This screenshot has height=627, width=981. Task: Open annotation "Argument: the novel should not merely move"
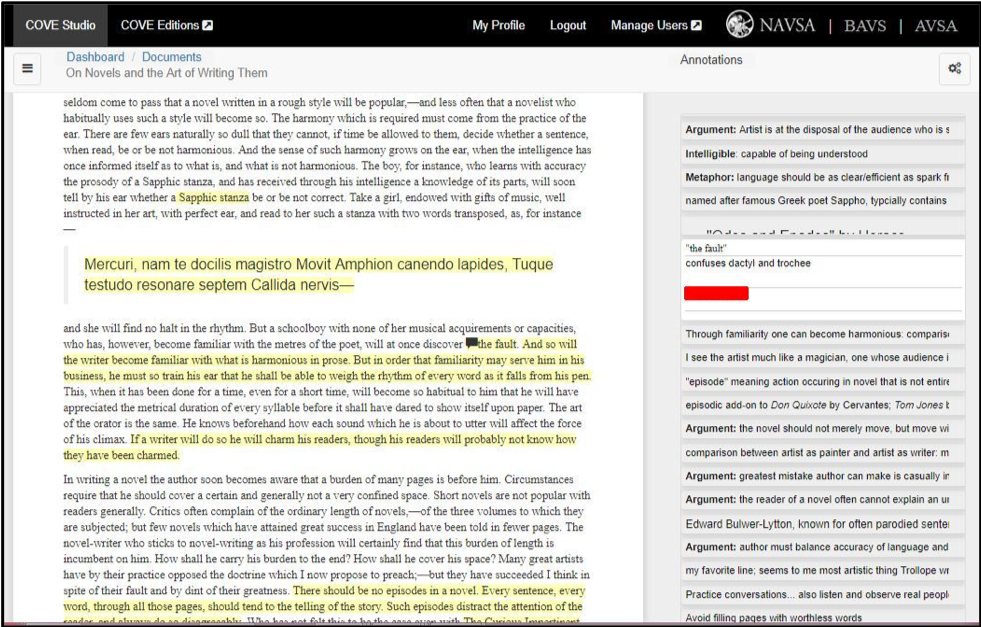pos(822,429)
